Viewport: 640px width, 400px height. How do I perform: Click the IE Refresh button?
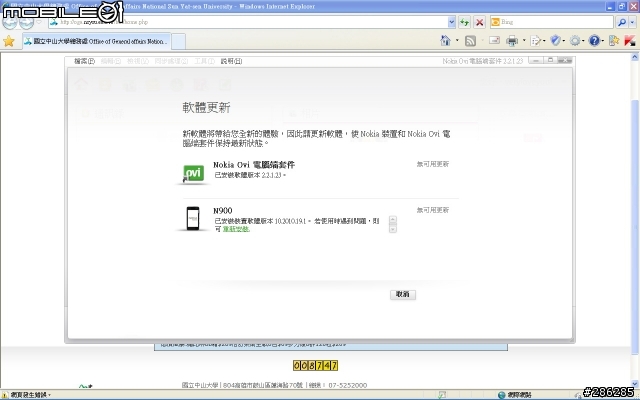[464, 22]
